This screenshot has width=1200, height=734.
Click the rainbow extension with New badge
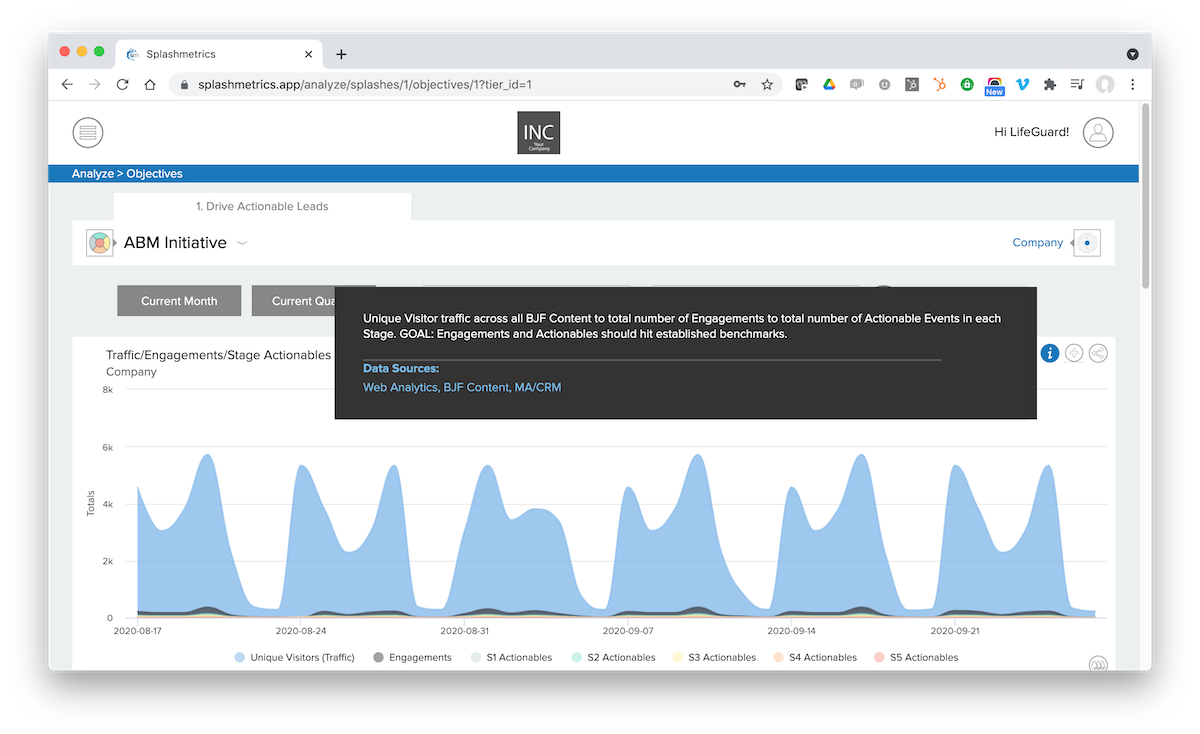pos(994,86)
